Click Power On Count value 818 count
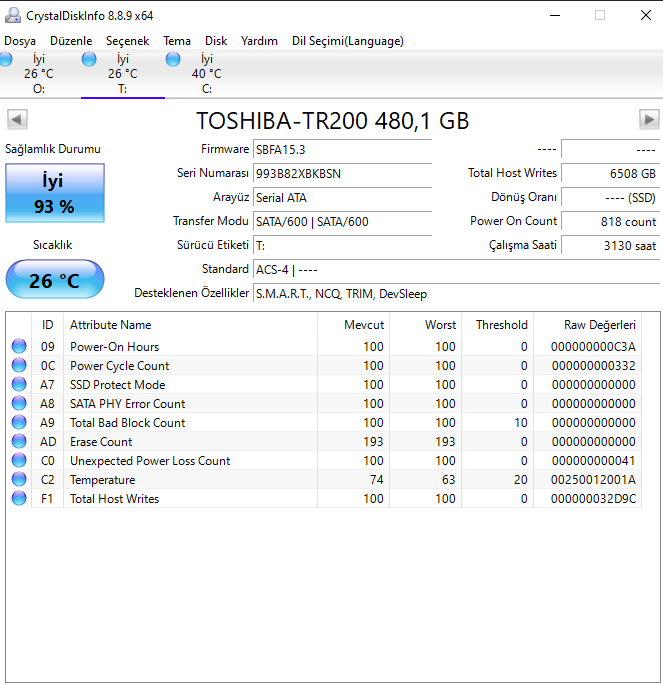The height and width of the screenshot is (684, 663). pos(610,222)
